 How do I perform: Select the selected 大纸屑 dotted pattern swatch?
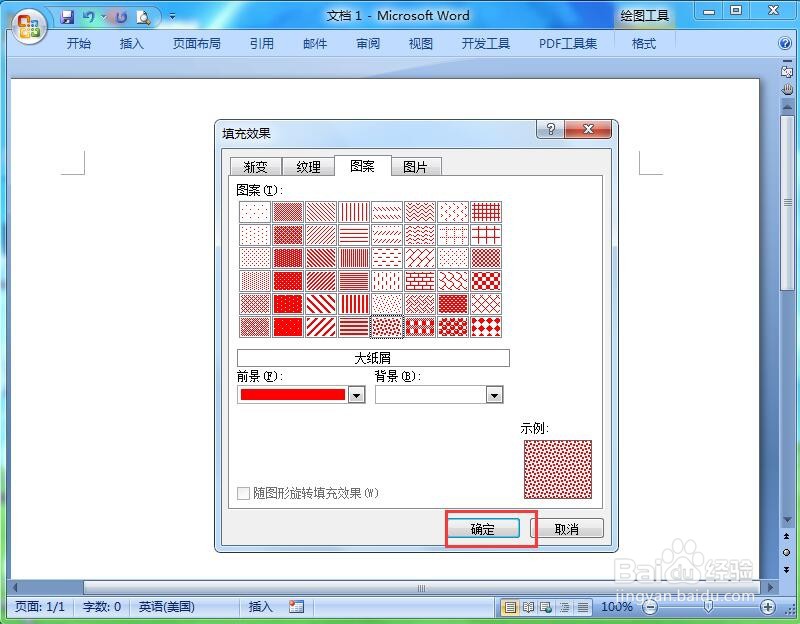(x=387, y=327)
